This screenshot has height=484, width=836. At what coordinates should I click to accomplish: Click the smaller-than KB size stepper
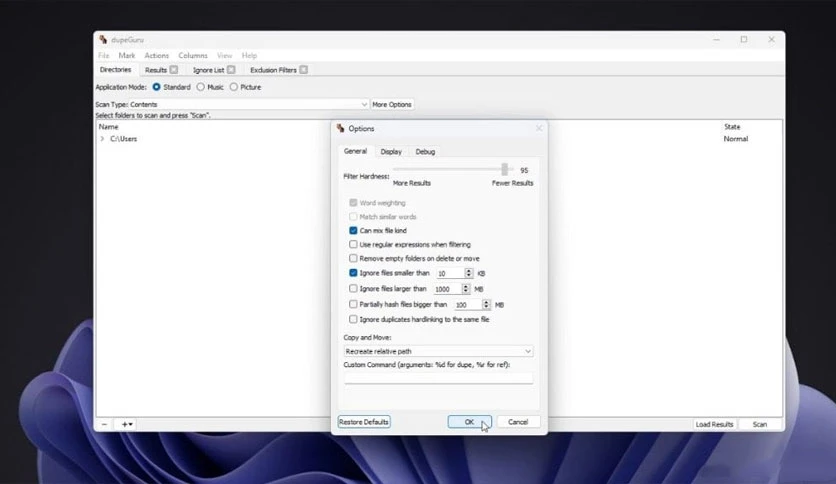[x=469, y=273]
